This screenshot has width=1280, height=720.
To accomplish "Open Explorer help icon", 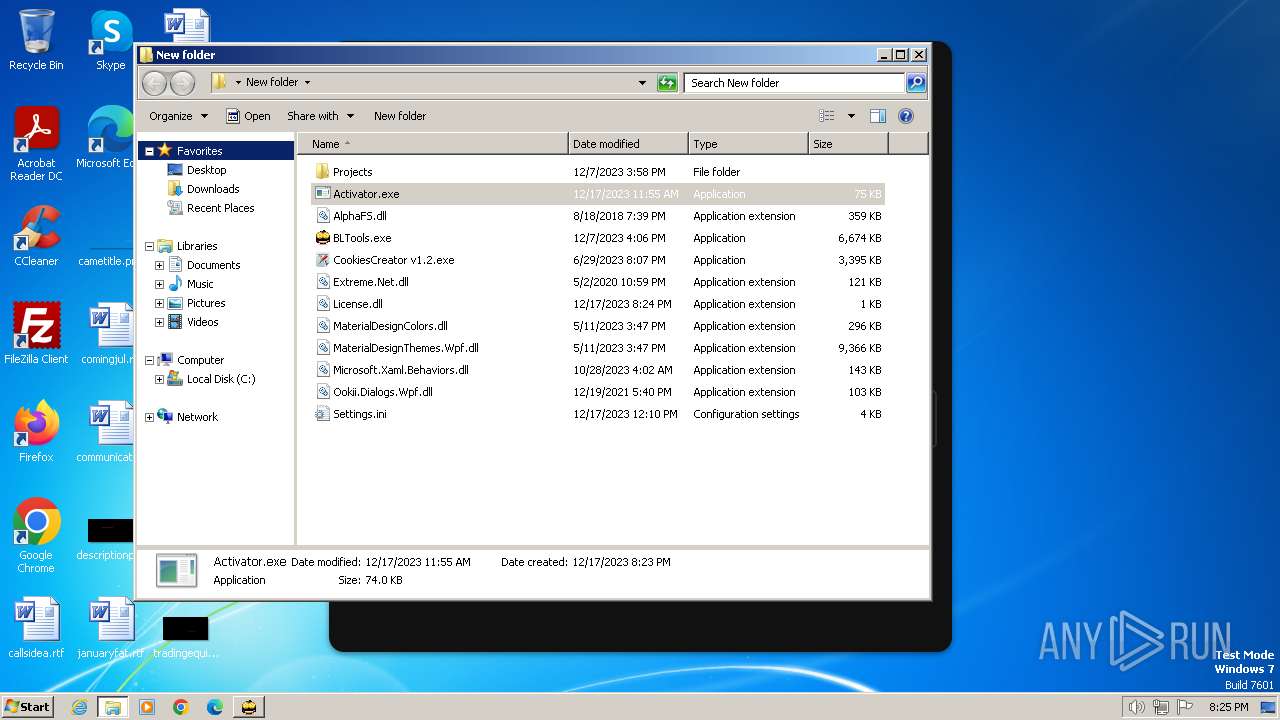I will coord(906,116).
